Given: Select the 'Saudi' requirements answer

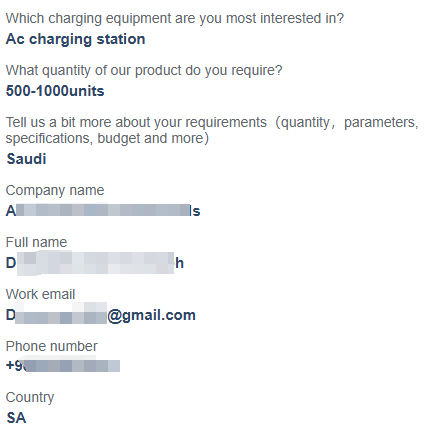Looking at the screenshot, I should [26, 159].
